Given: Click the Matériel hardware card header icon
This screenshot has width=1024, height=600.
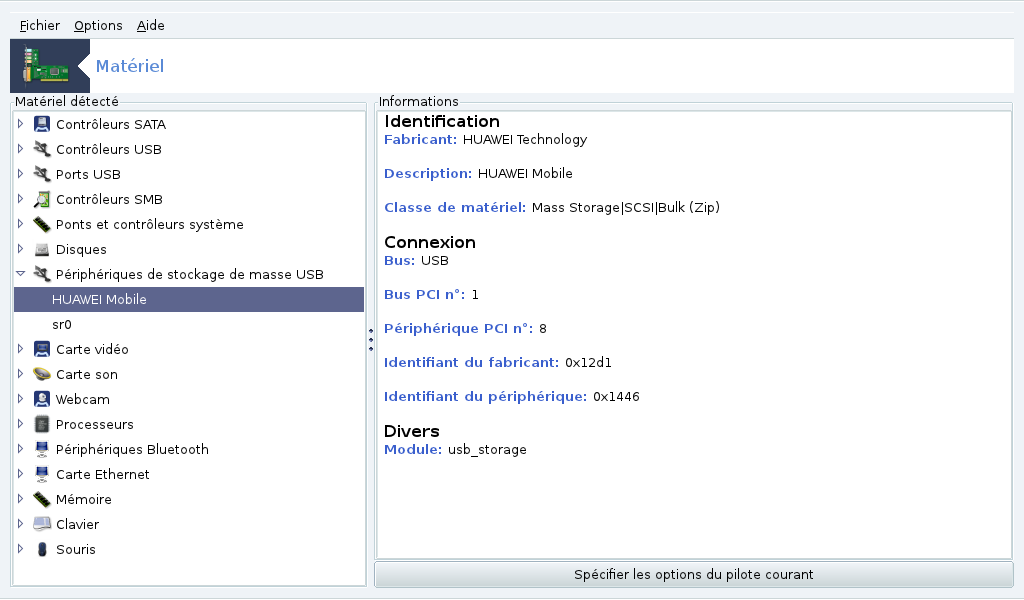Looking at the screenshot, I should tap(50, 66).
